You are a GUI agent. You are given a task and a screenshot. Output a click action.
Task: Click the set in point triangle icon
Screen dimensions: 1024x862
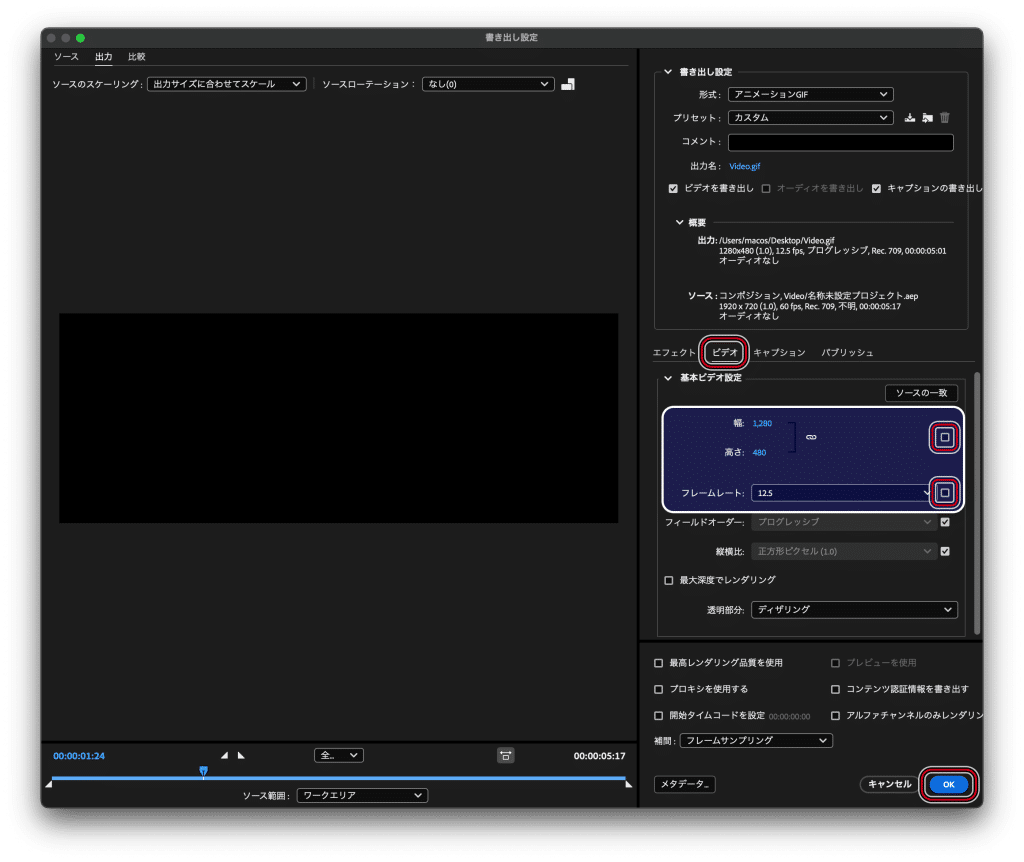224,755
